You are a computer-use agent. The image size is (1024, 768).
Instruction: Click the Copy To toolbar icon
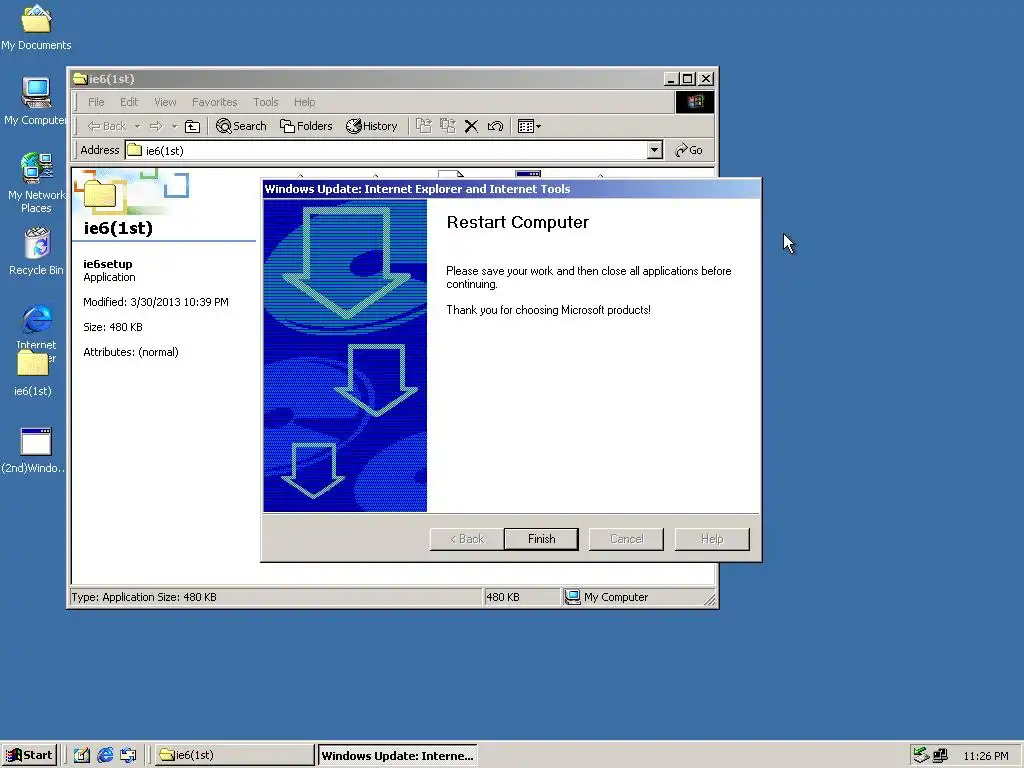(x=447, y=126)
